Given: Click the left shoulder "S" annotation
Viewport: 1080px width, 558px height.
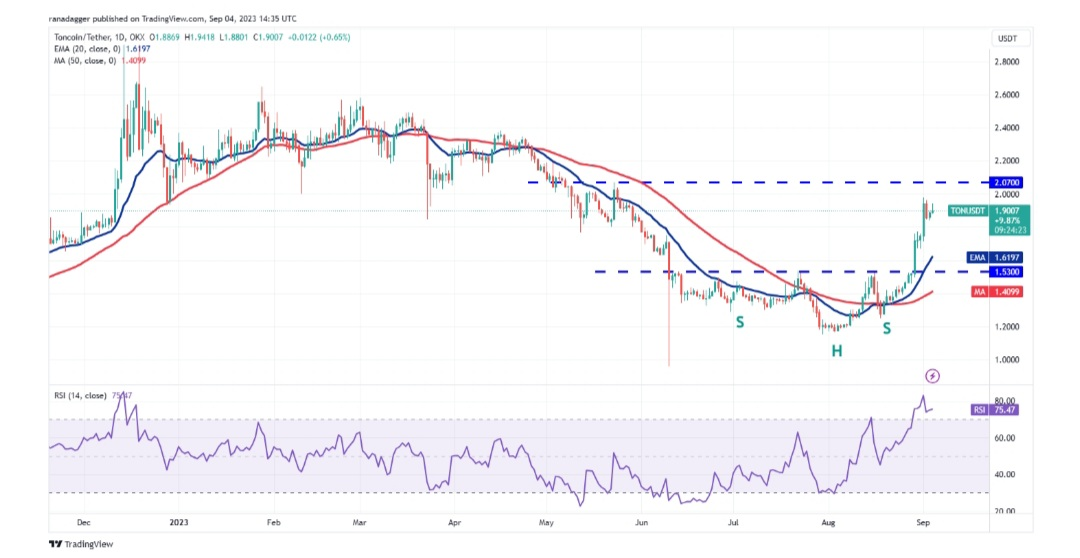Looking at the screenshot, I should coord(740,323).
